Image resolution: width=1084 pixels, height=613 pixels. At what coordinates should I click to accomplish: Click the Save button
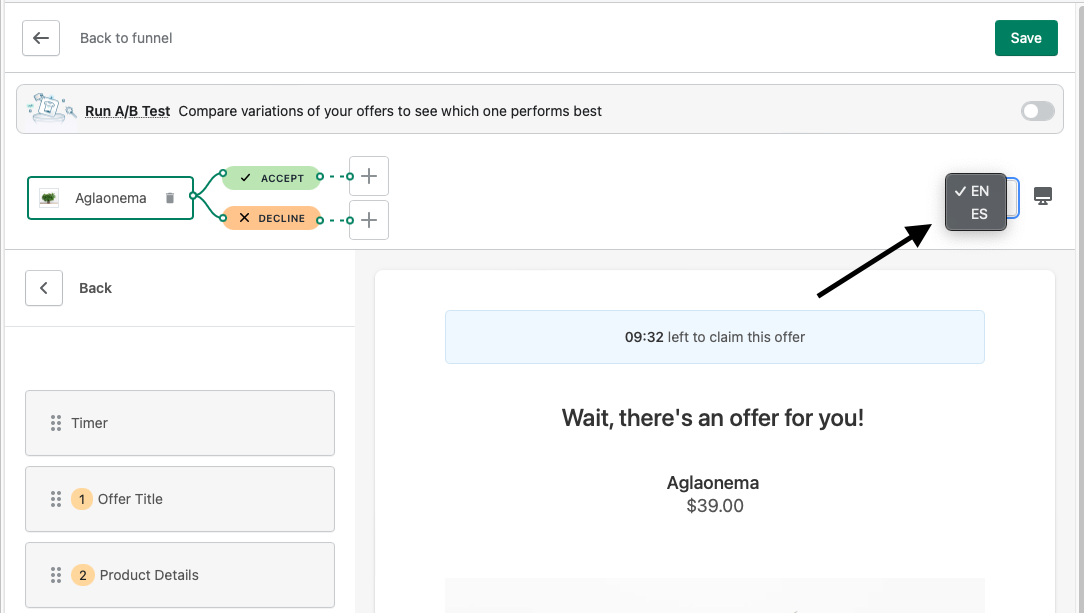pyautogui.click(x=1026, y=38)
